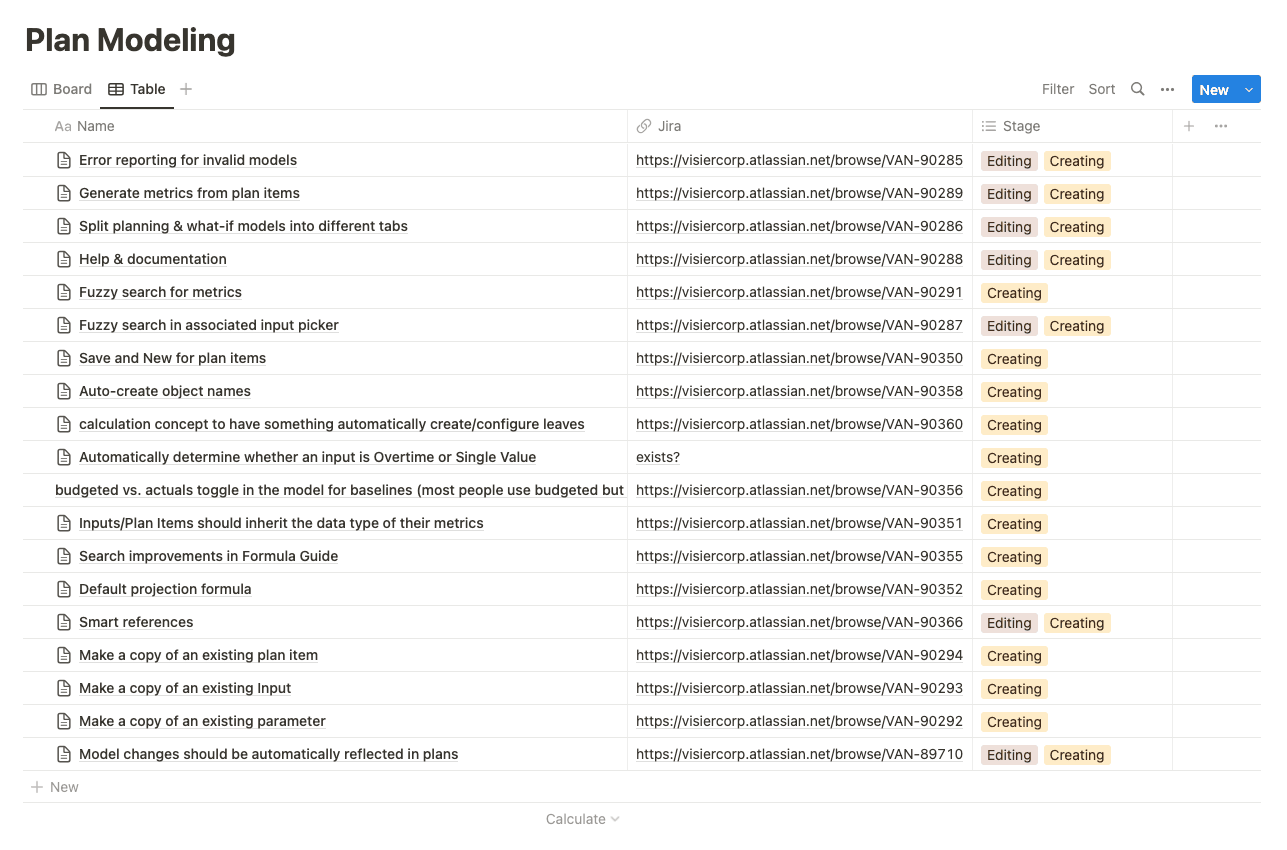Click Editing tag in Smart references row
The image size is (1287, 850).
1009,623
